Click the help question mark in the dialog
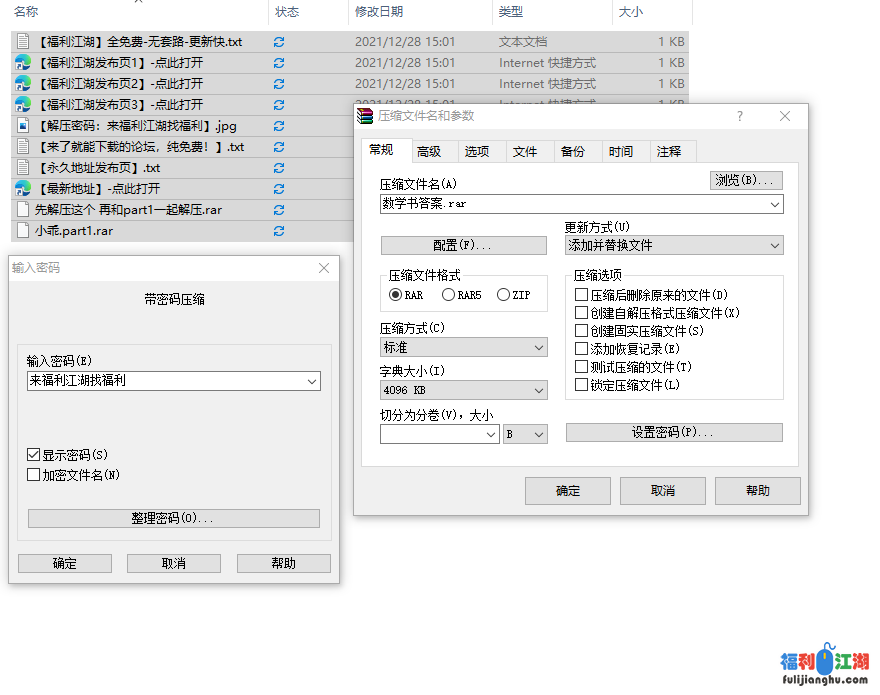The width and height of the screenshot is (880, 695). [739, 116]
